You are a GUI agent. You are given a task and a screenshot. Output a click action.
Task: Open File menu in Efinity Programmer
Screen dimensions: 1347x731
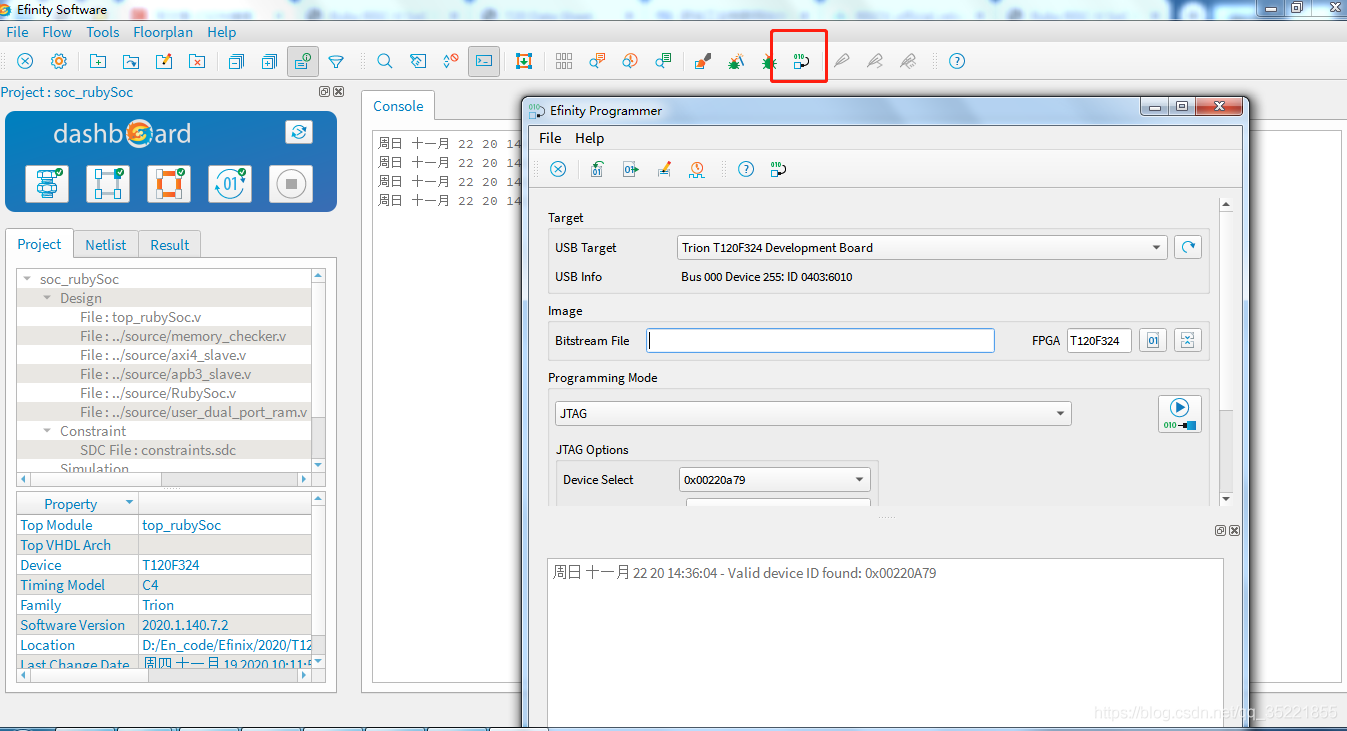pos(550,138)
